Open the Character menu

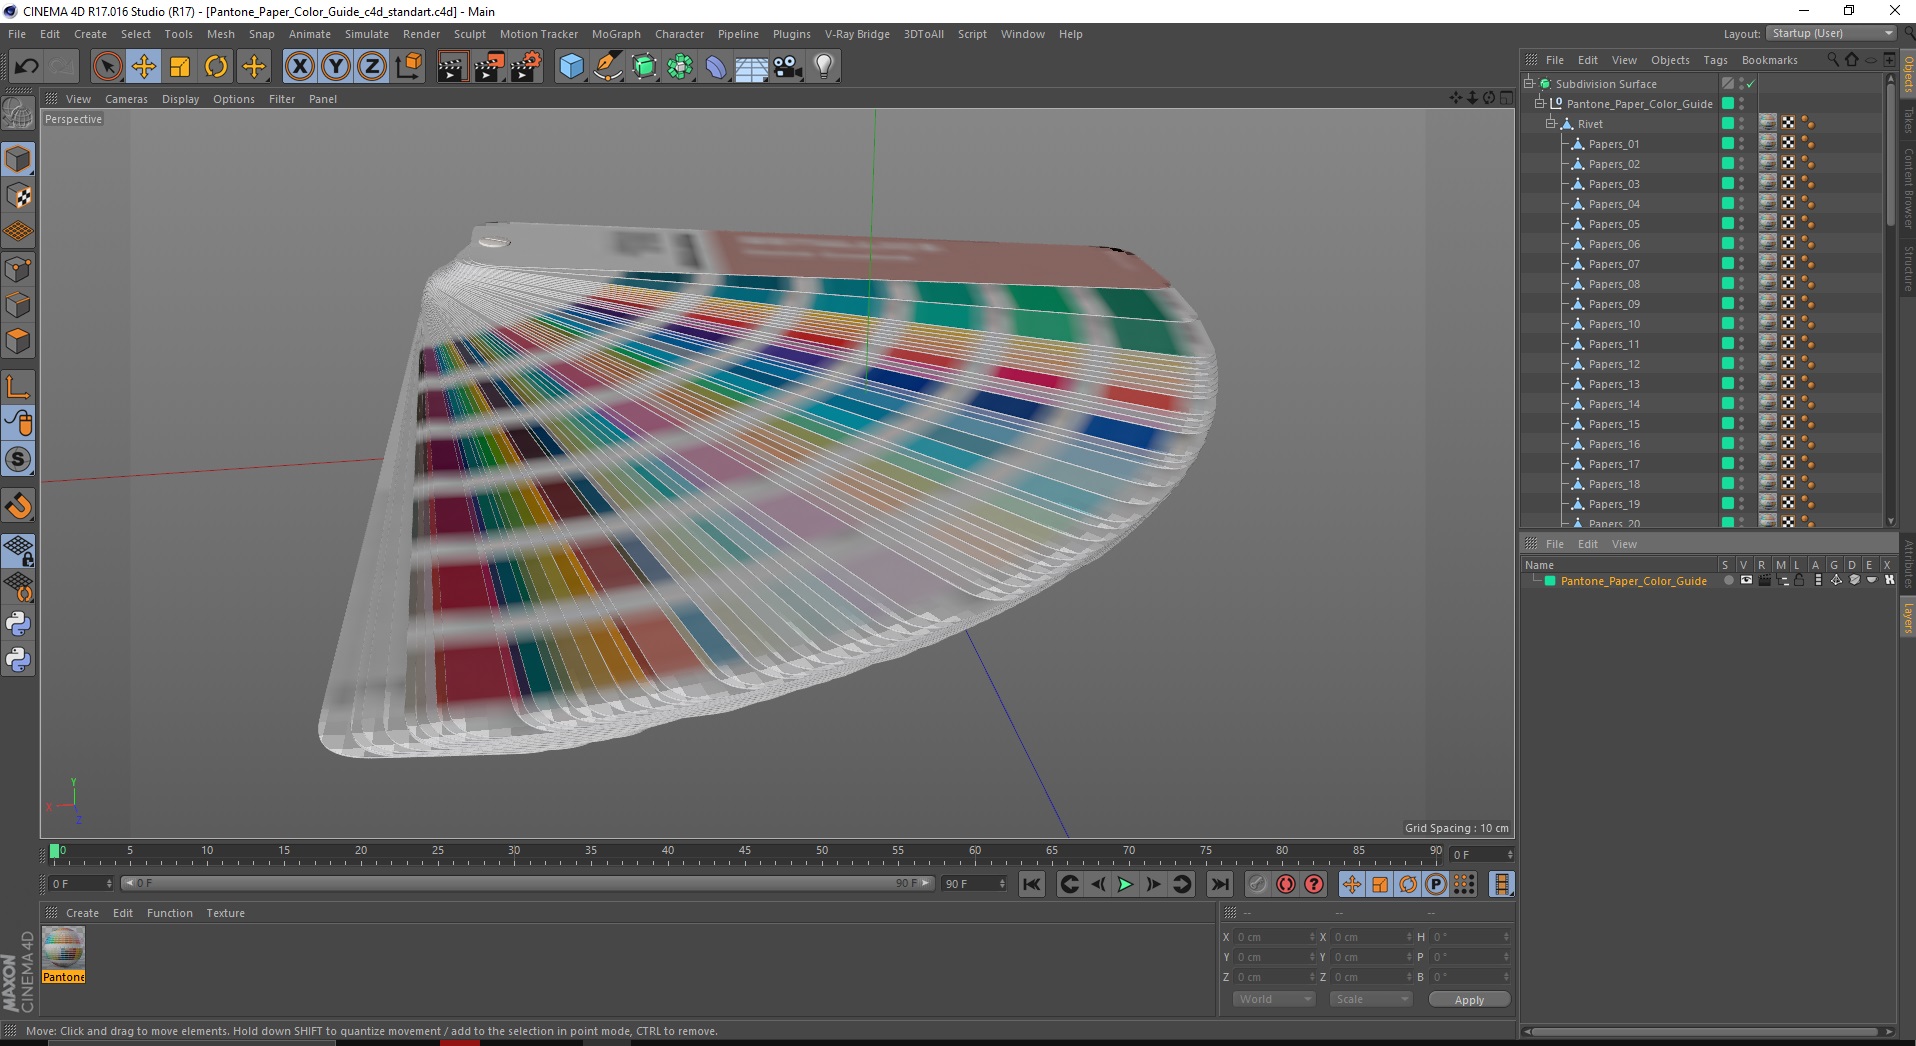pos(679,34)
